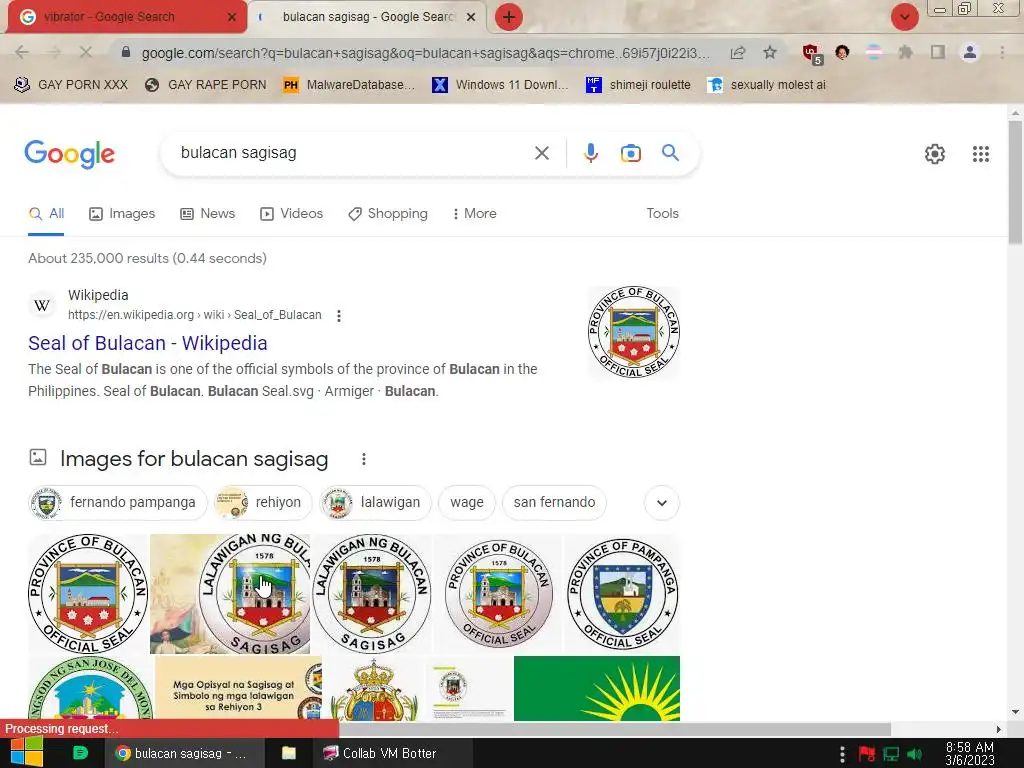Open the 'Windows 11 Downl...' bookmark
This screenshot has width=1024, height=768.
[500, 85]
